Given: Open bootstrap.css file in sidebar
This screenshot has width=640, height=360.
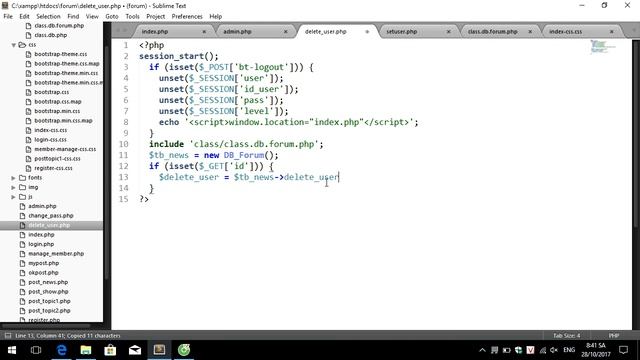Looking at the screenshot, I should [51, 92].
